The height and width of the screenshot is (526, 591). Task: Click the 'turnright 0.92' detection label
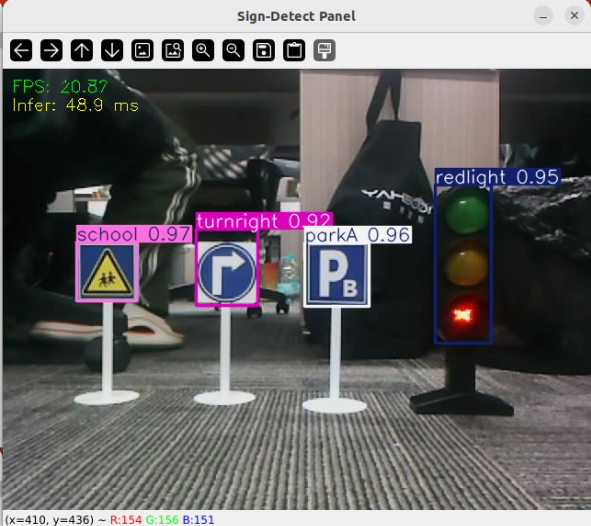point(264,221)
